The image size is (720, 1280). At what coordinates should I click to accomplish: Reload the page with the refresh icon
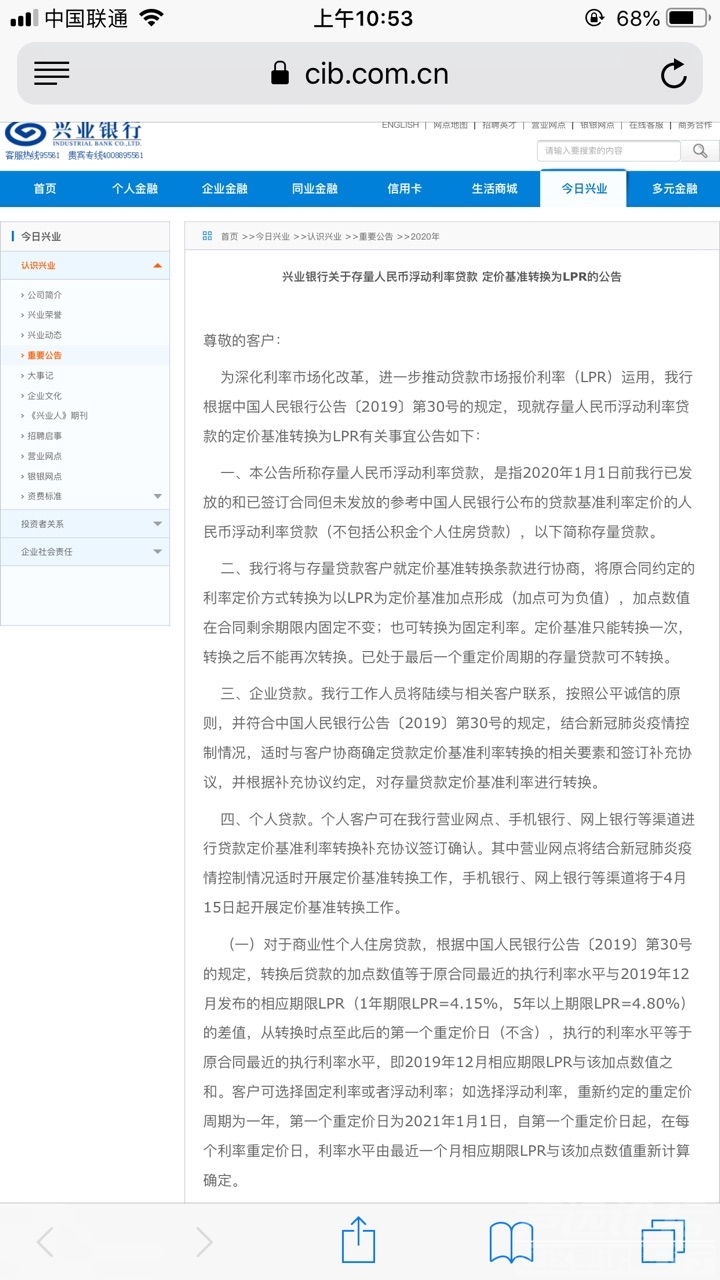click(x=673, y=74)
